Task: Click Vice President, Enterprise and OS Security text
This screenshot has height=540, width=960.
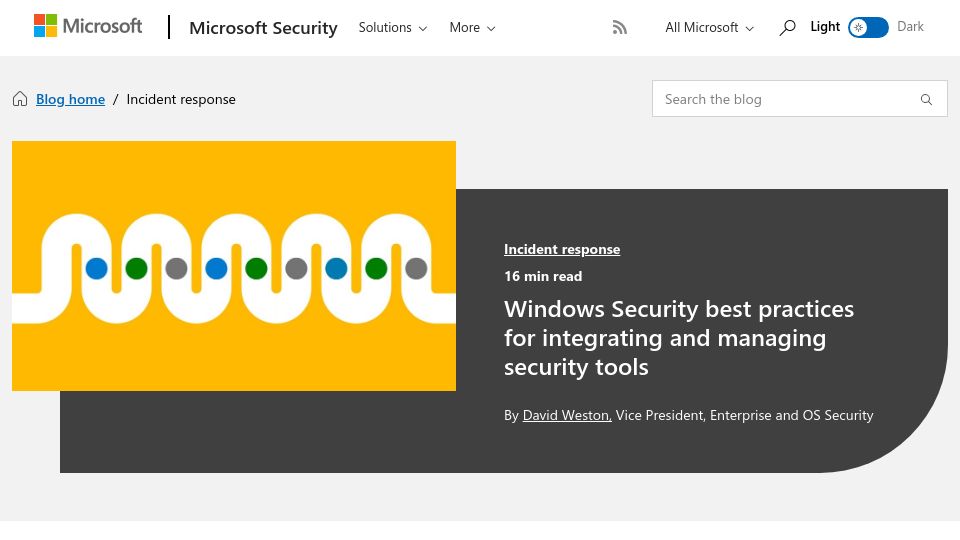Action: pos(744,415)
